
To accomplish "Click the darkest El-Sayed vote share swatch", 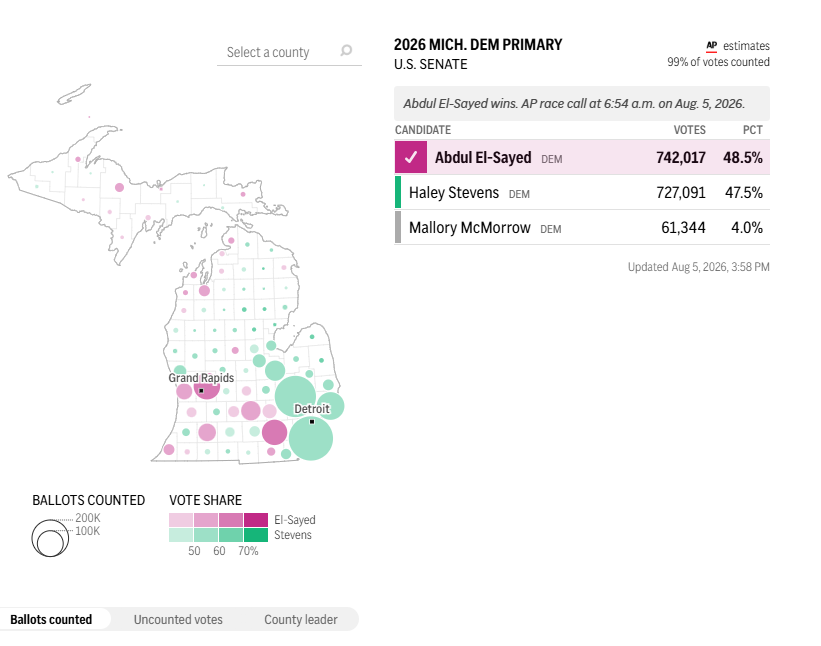I will click(256, 520).
